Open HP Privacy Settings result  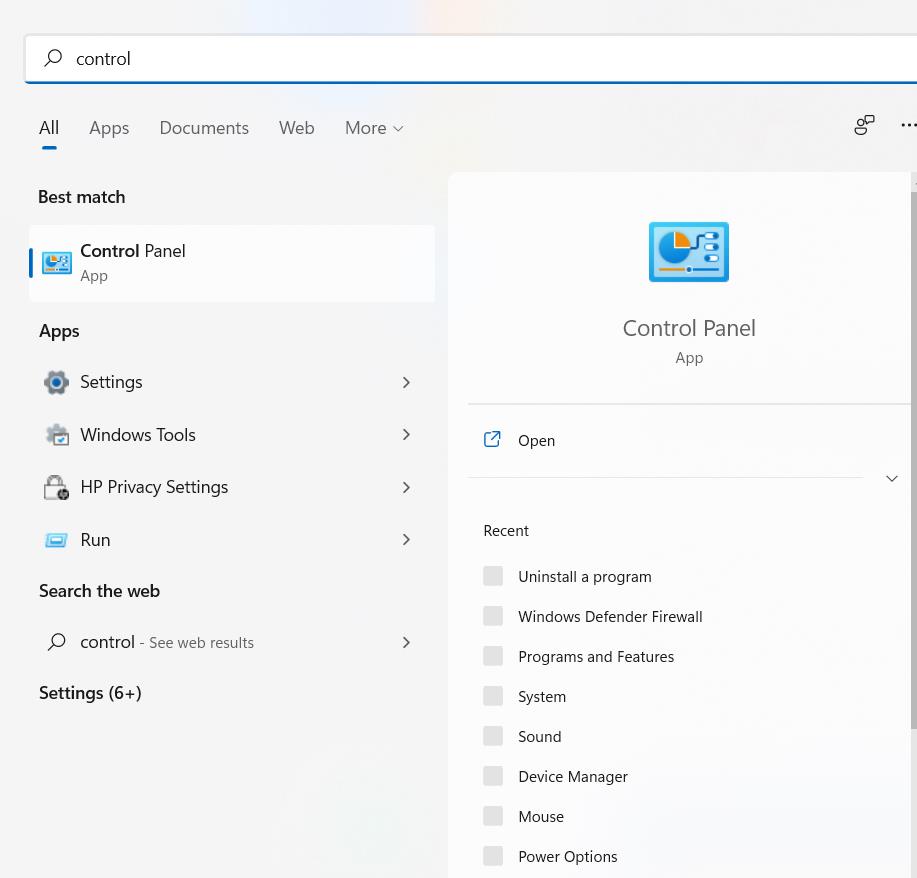click(232, 487)
